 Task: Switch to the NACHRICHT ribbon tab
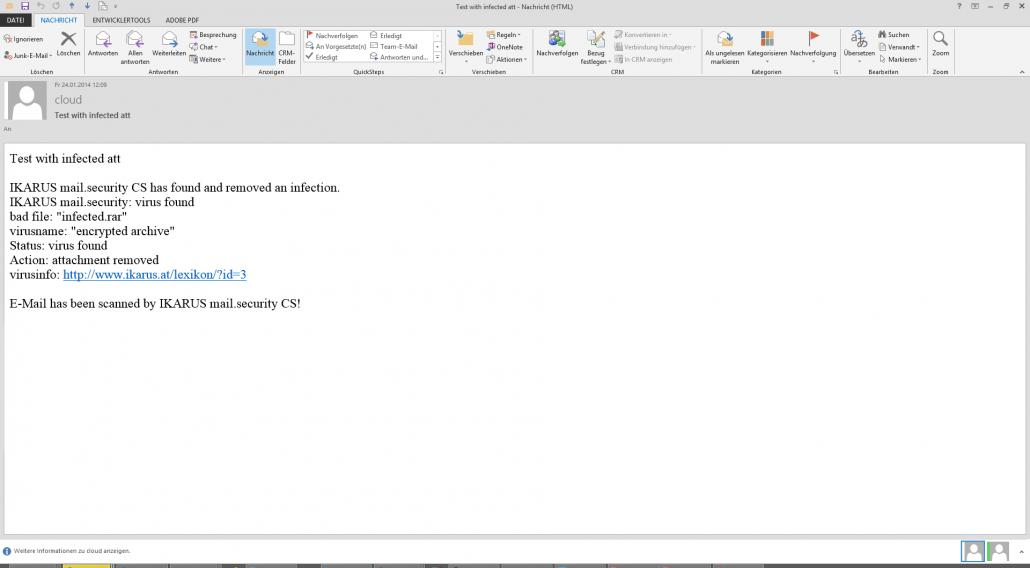pyautogui.click(x=58, y=20)
